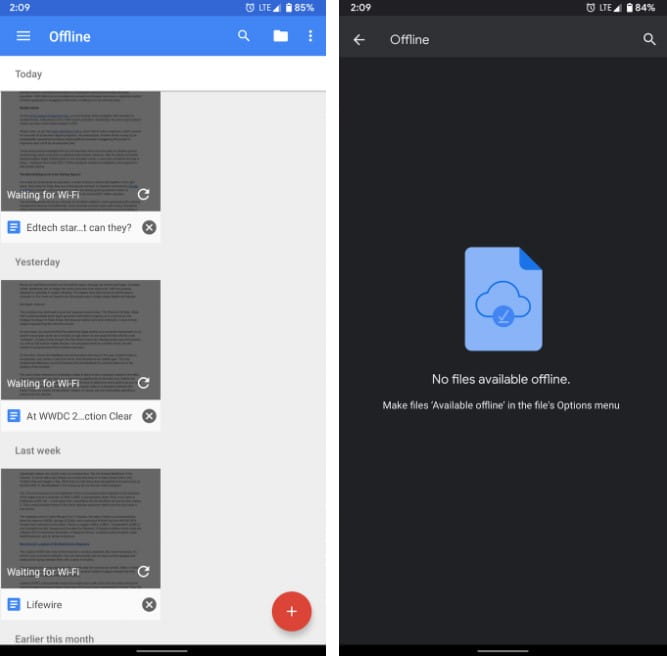Select the Lifewire file name

click(x=44, y=605)
